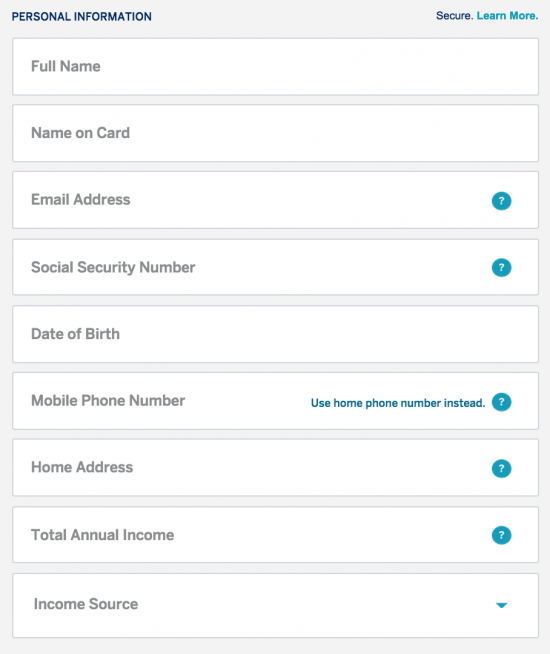Focus the Total Annual Income field
550x654 pixels.
pyautogui.click(x=275, y=535)
